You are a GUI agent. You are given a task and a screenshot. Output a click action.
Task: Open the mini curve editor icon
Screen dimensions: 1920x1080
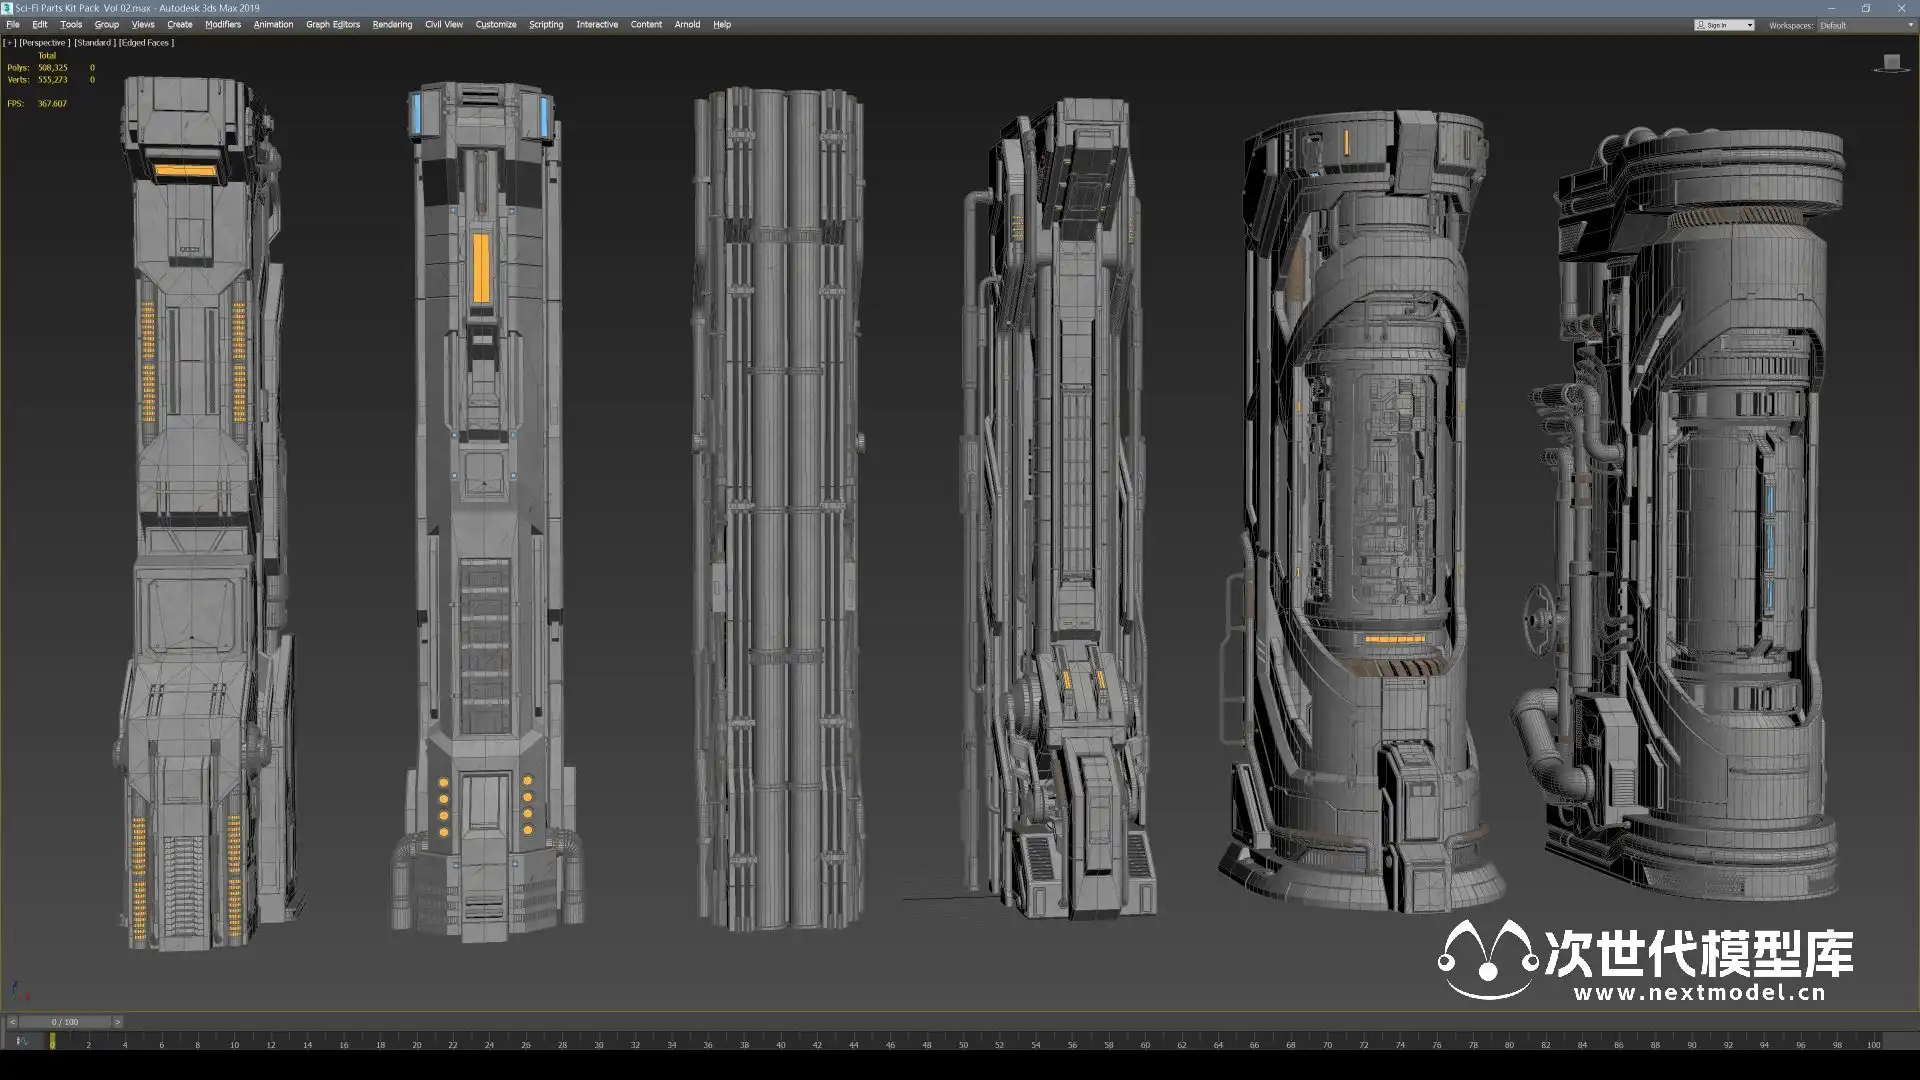[x=22, y=1042]
